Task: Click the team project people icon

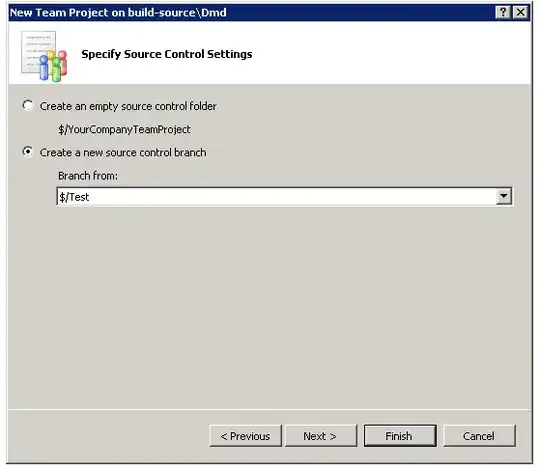Action: [44, 56]
